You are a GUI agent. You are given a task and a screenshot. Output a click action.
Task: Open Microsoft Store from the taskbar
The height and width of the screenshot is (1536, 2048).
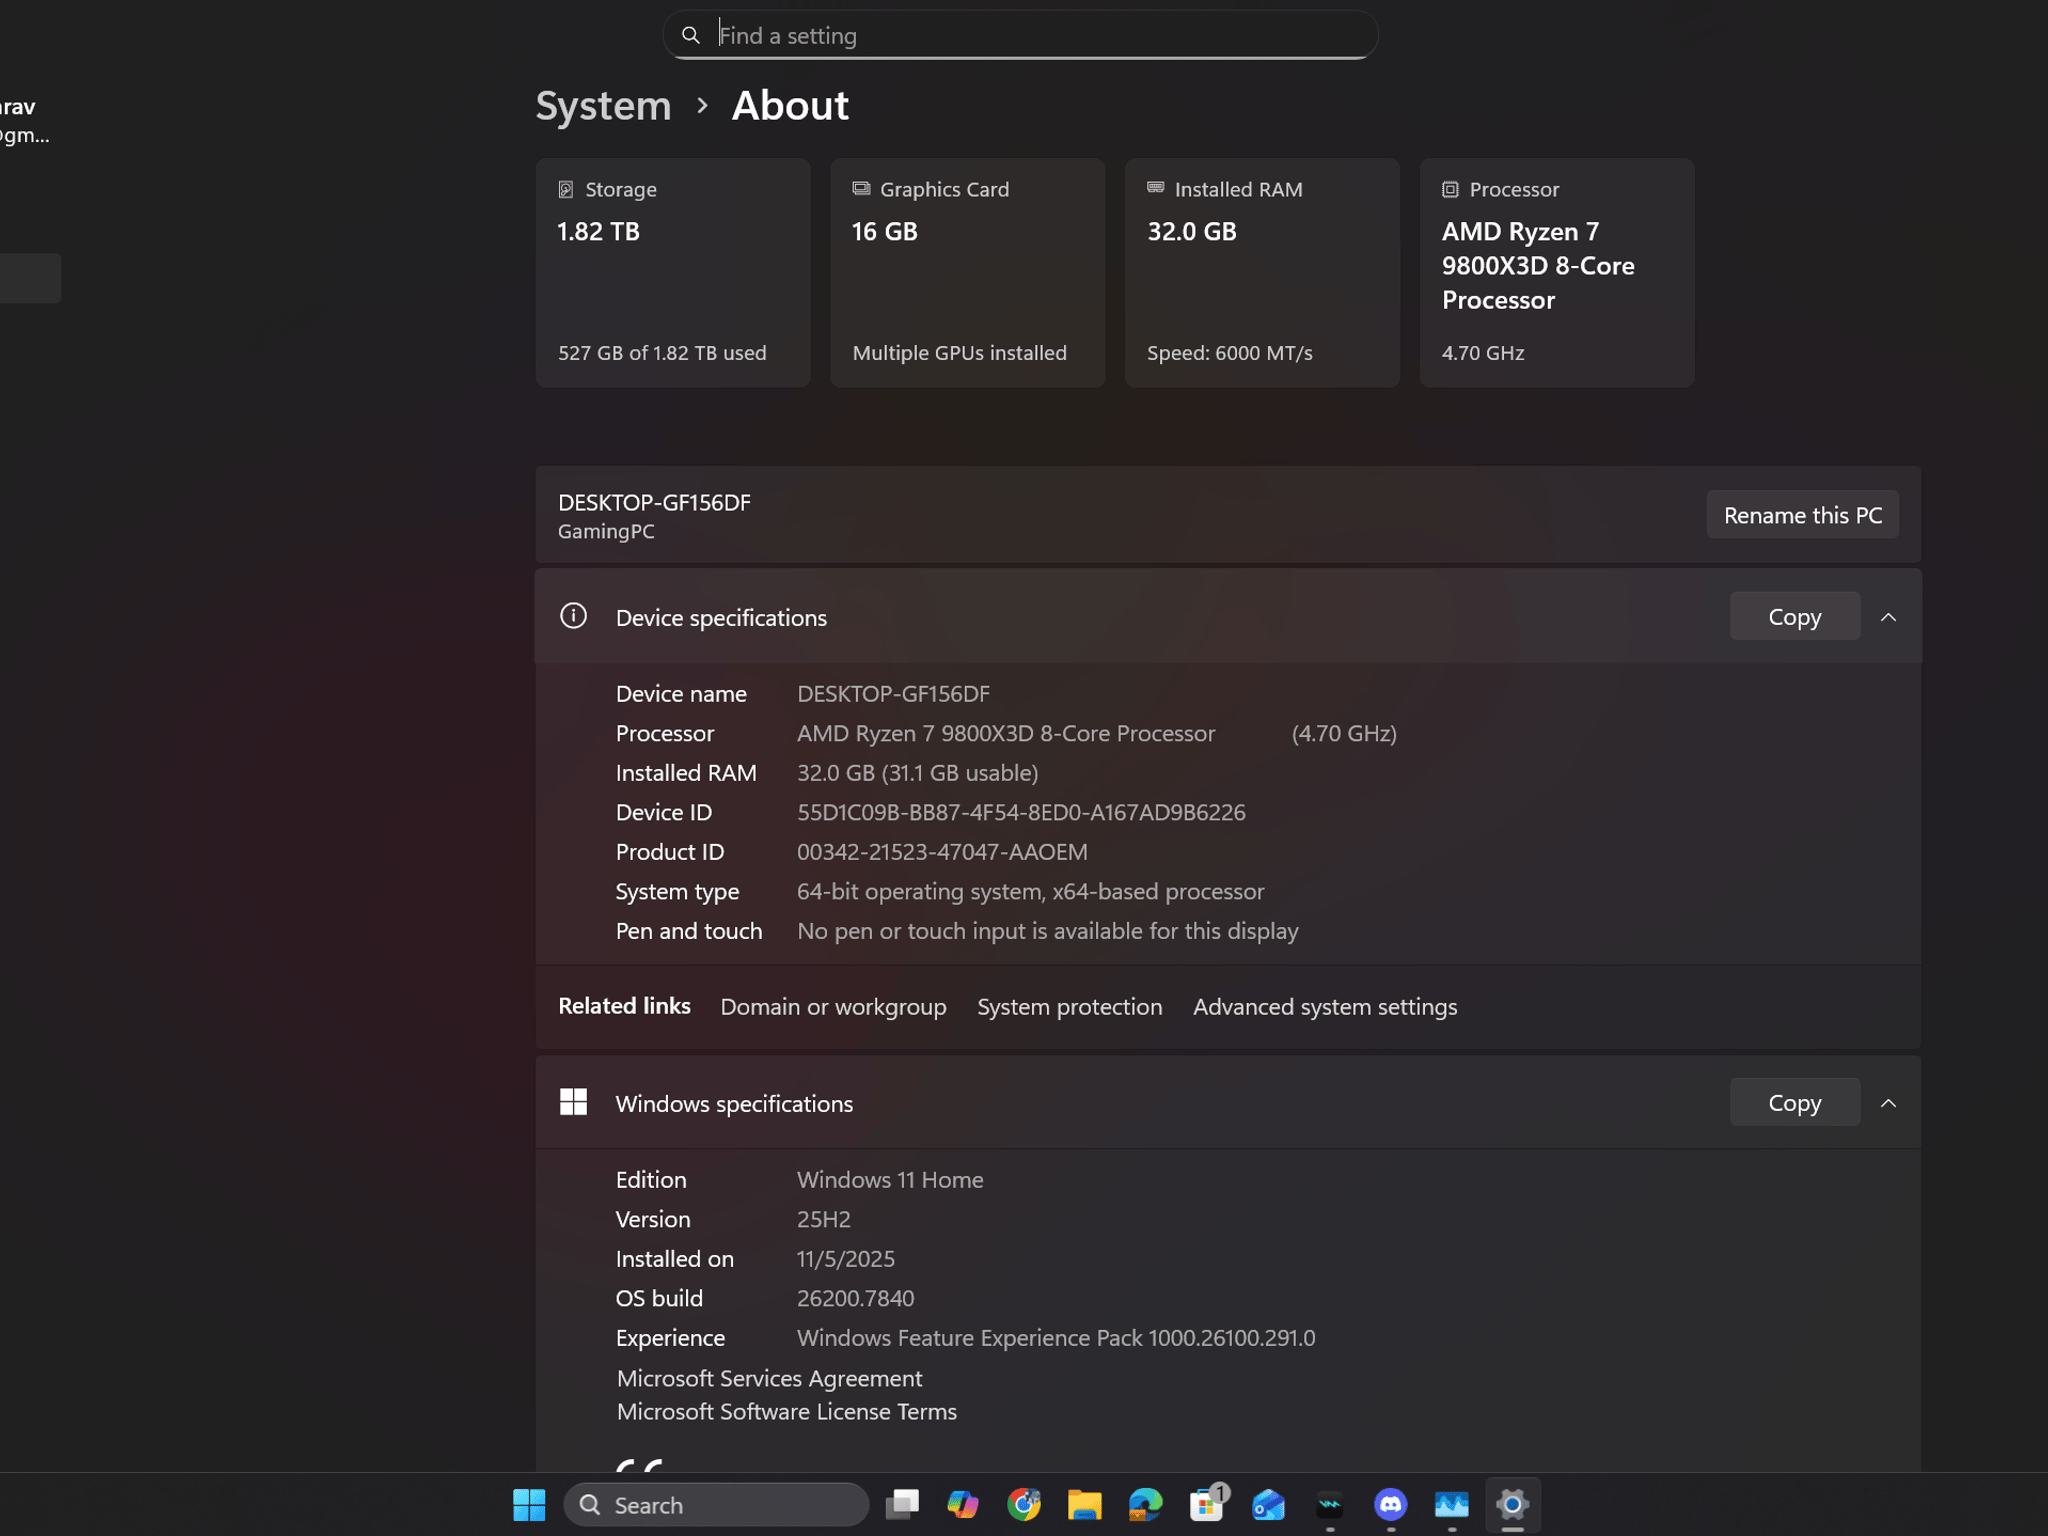click(1207, 1505)
